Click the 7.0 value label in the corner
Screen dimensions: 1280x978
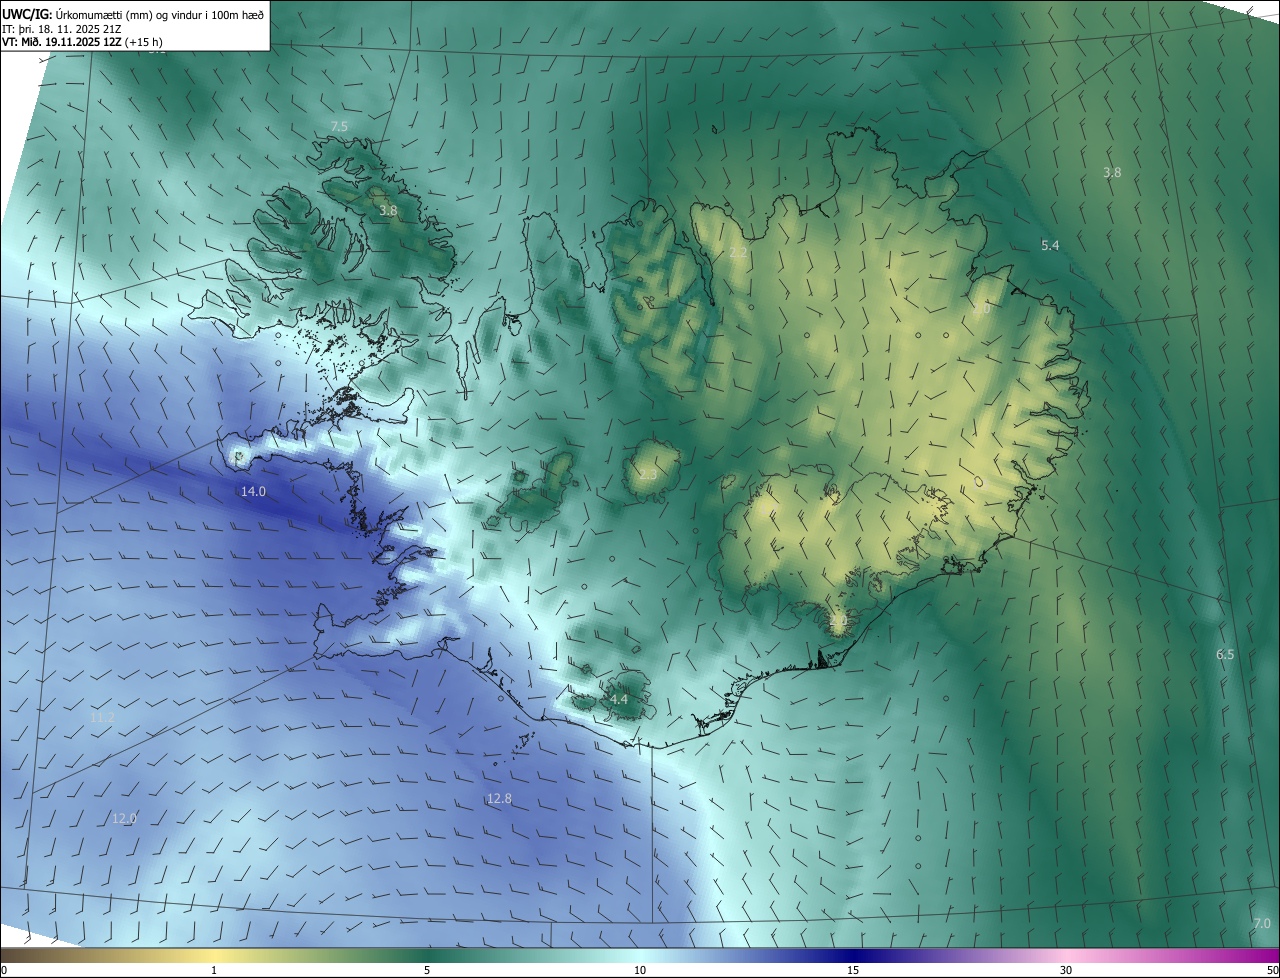(x=1262, y=923)
